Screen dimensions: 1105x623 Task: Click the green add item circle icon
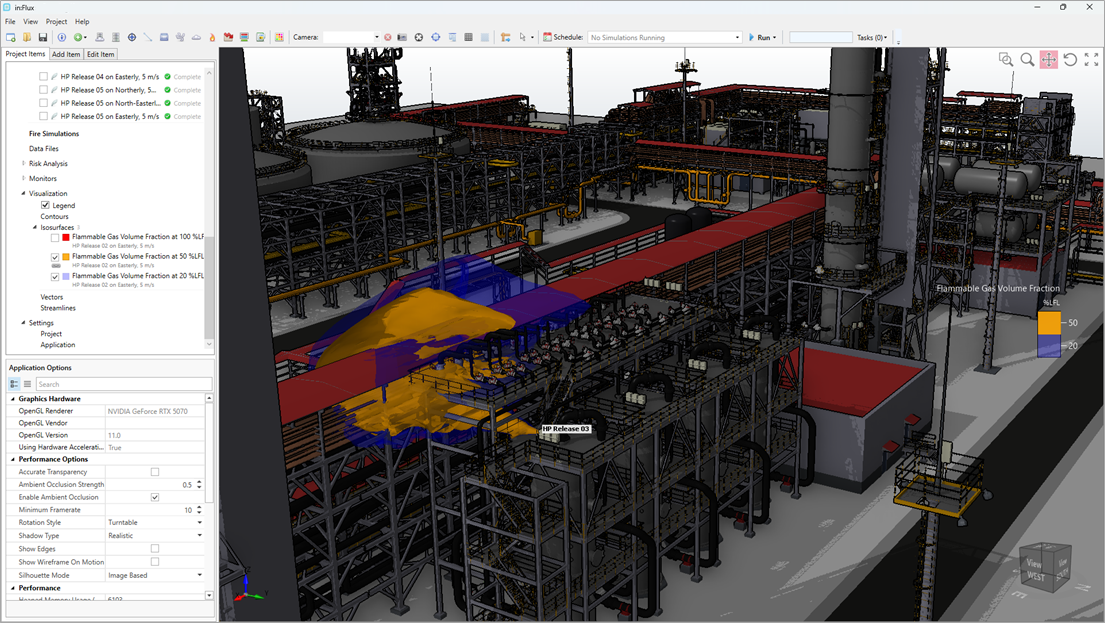point(78,37)
